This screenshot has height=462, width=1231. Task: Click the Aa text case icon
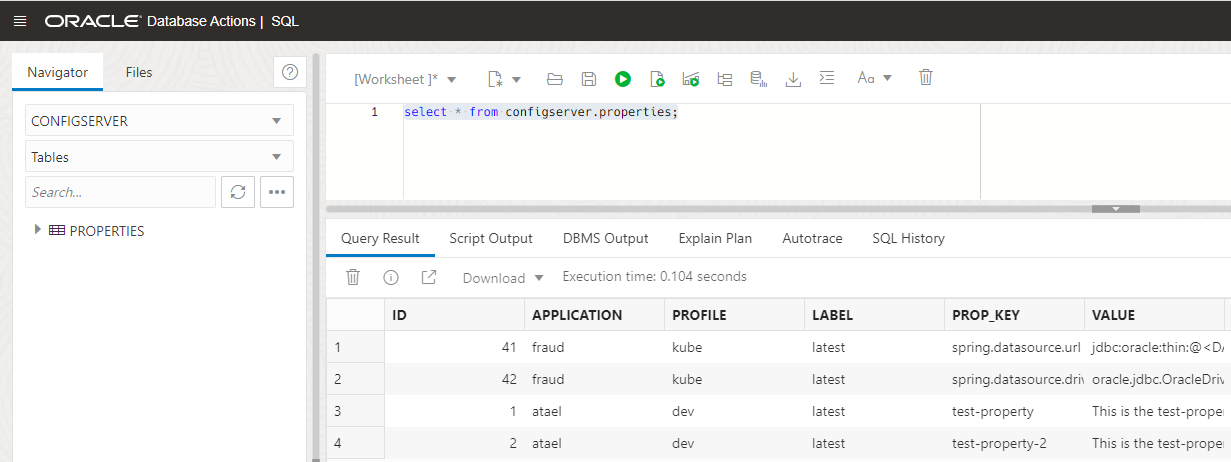pos(866,78)
